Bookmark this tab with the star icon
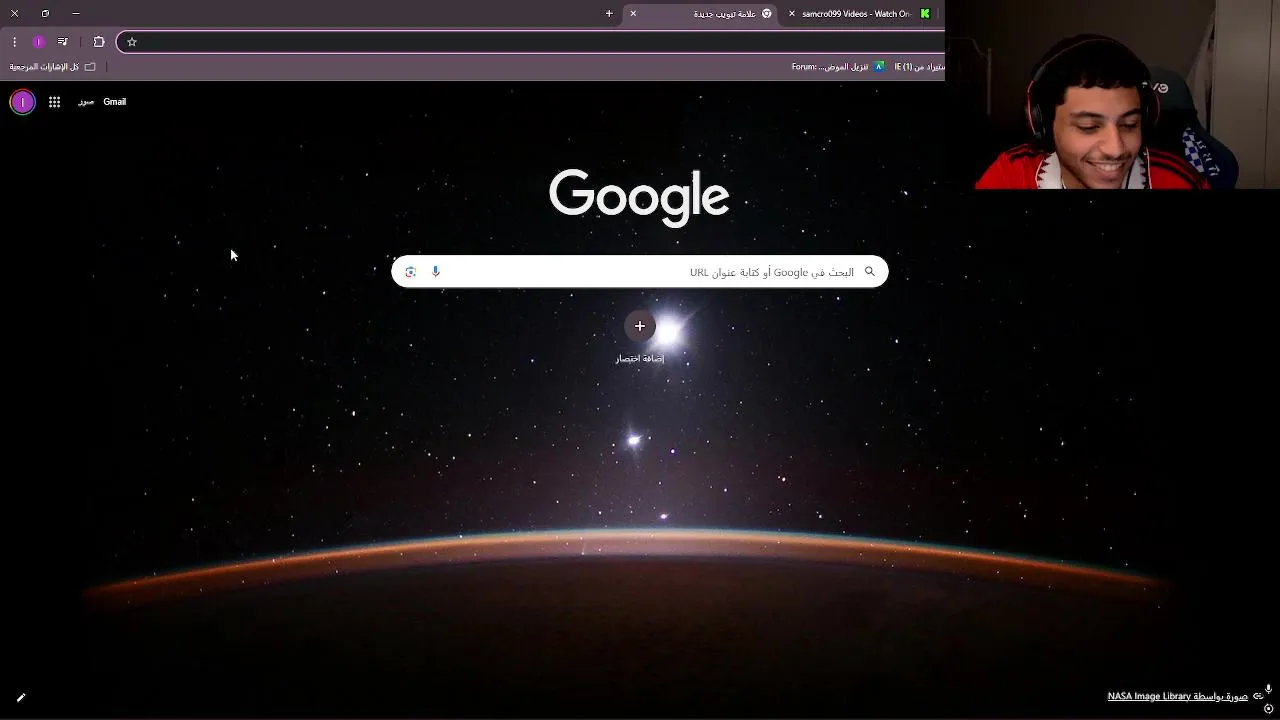 131,42
